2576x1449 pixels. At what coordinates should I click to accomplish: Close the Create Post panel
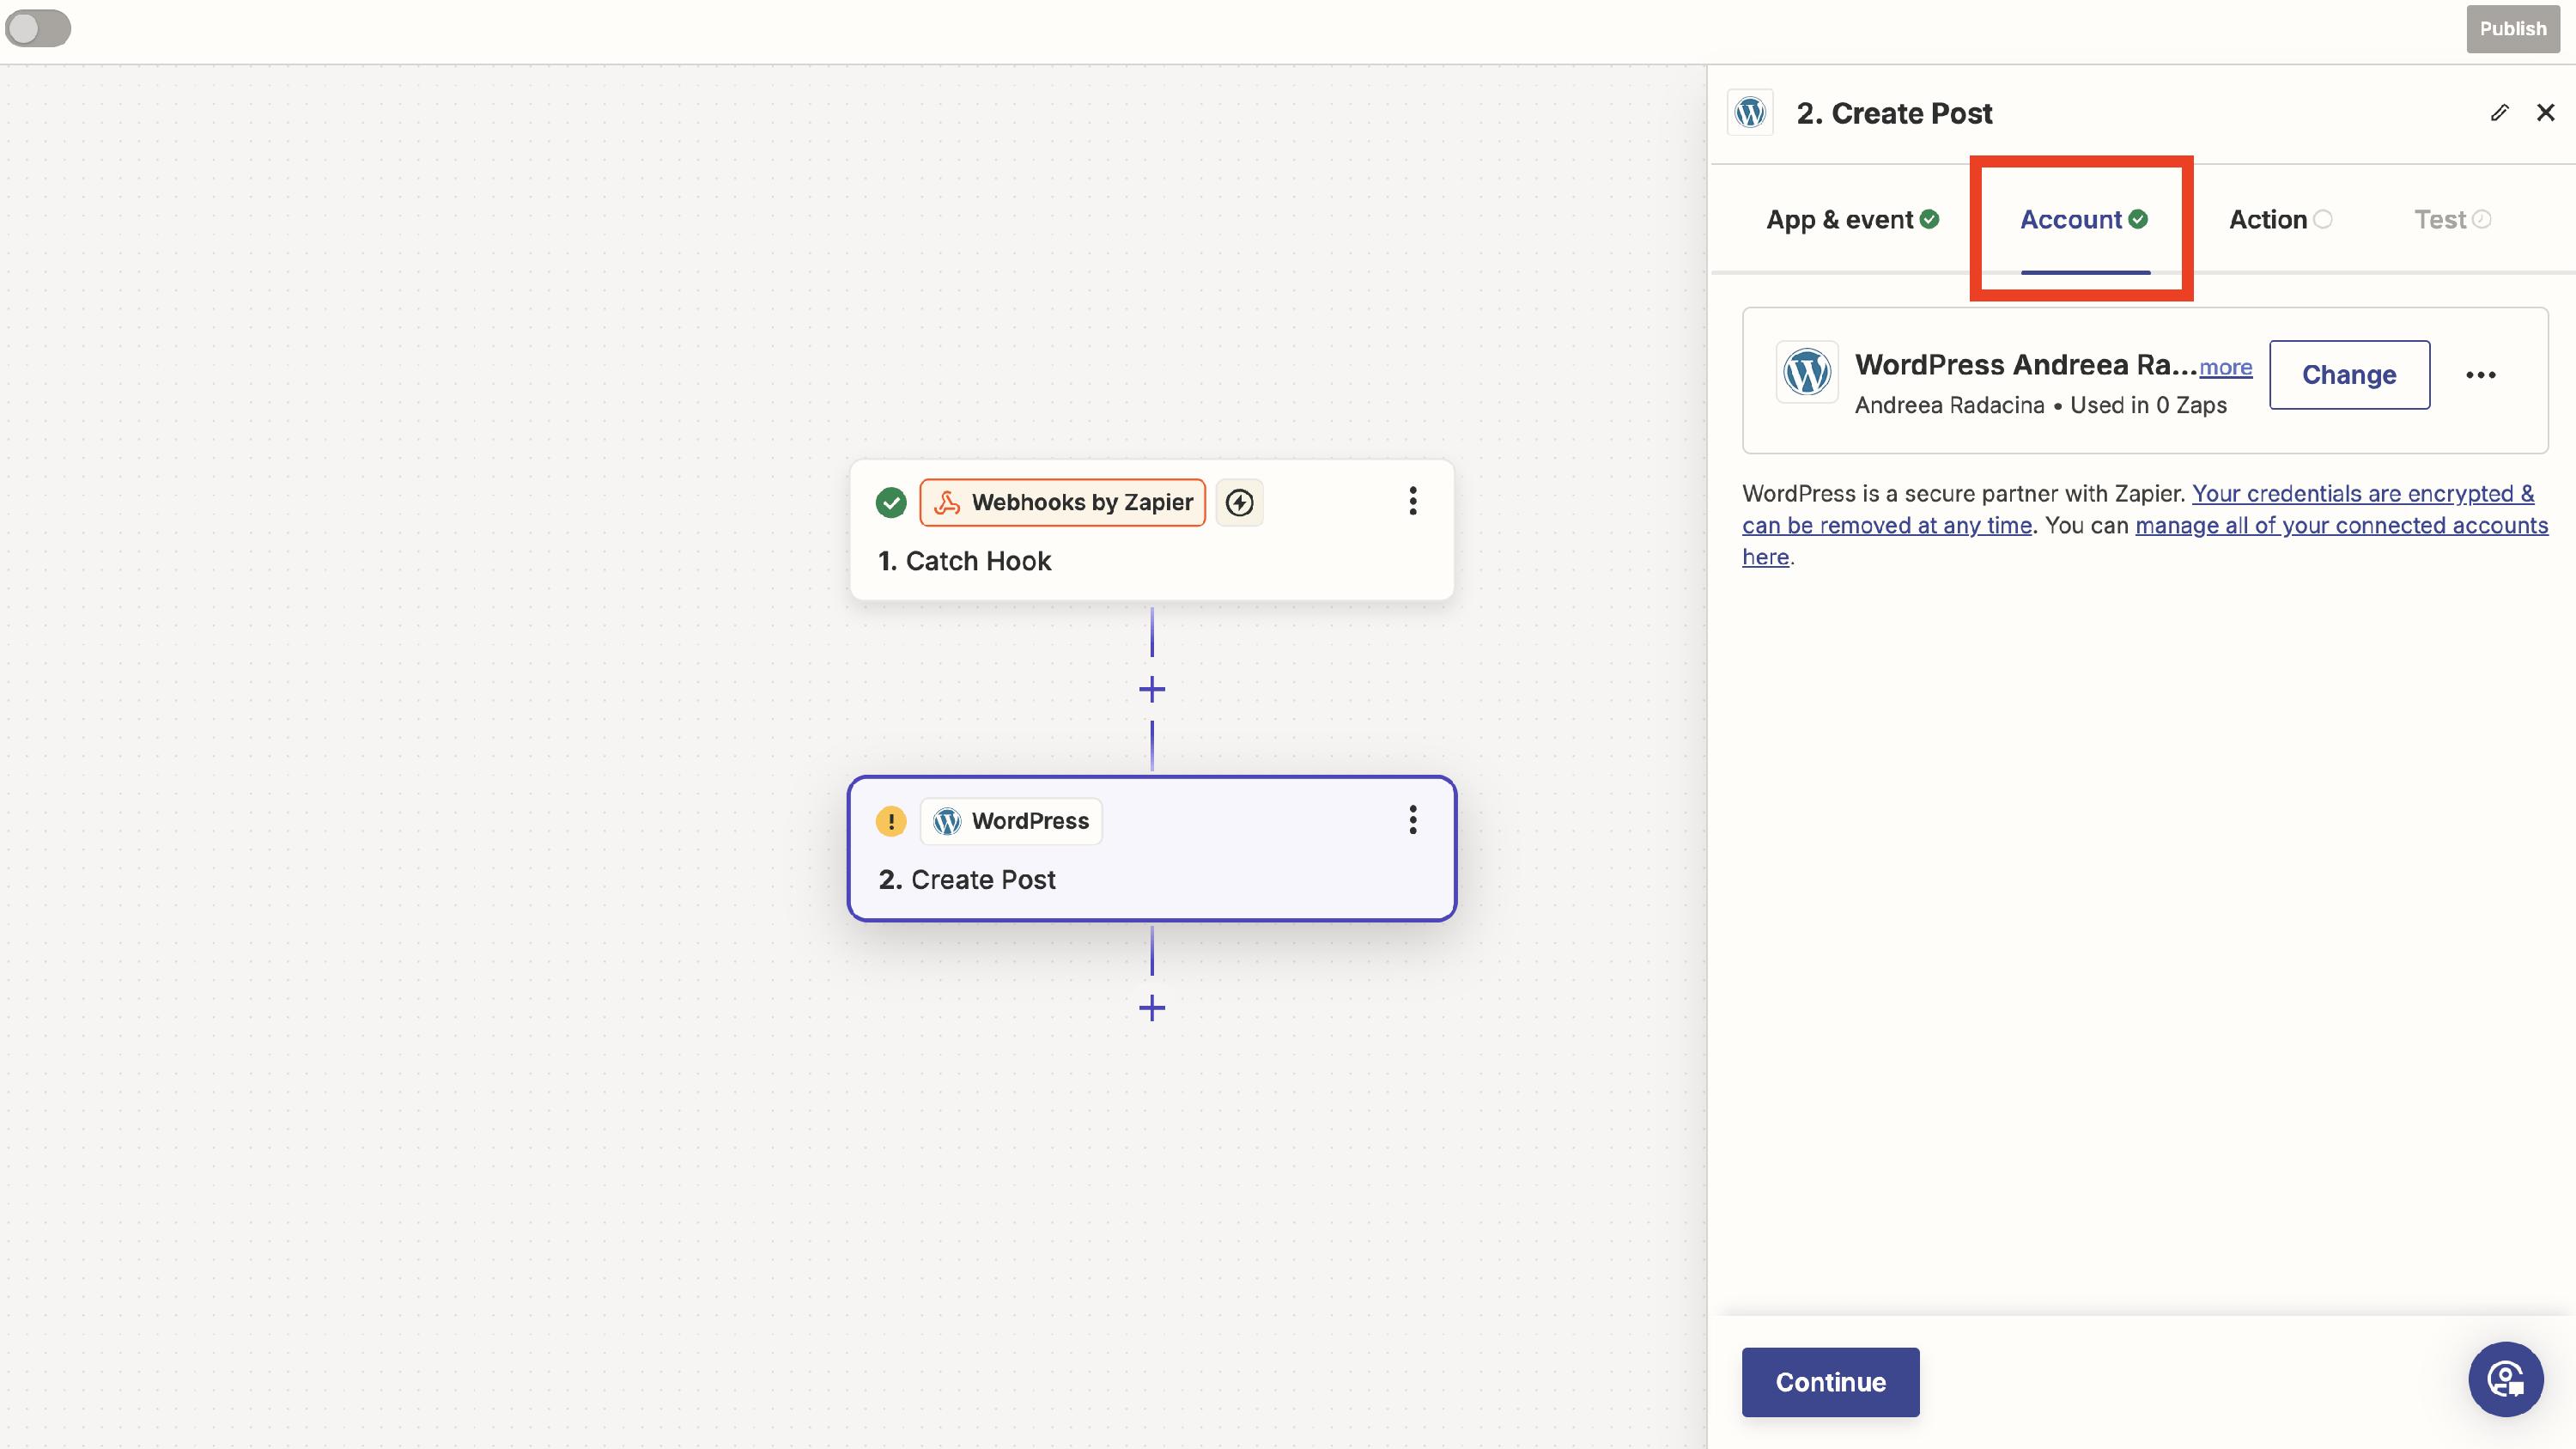point(2545,113)
